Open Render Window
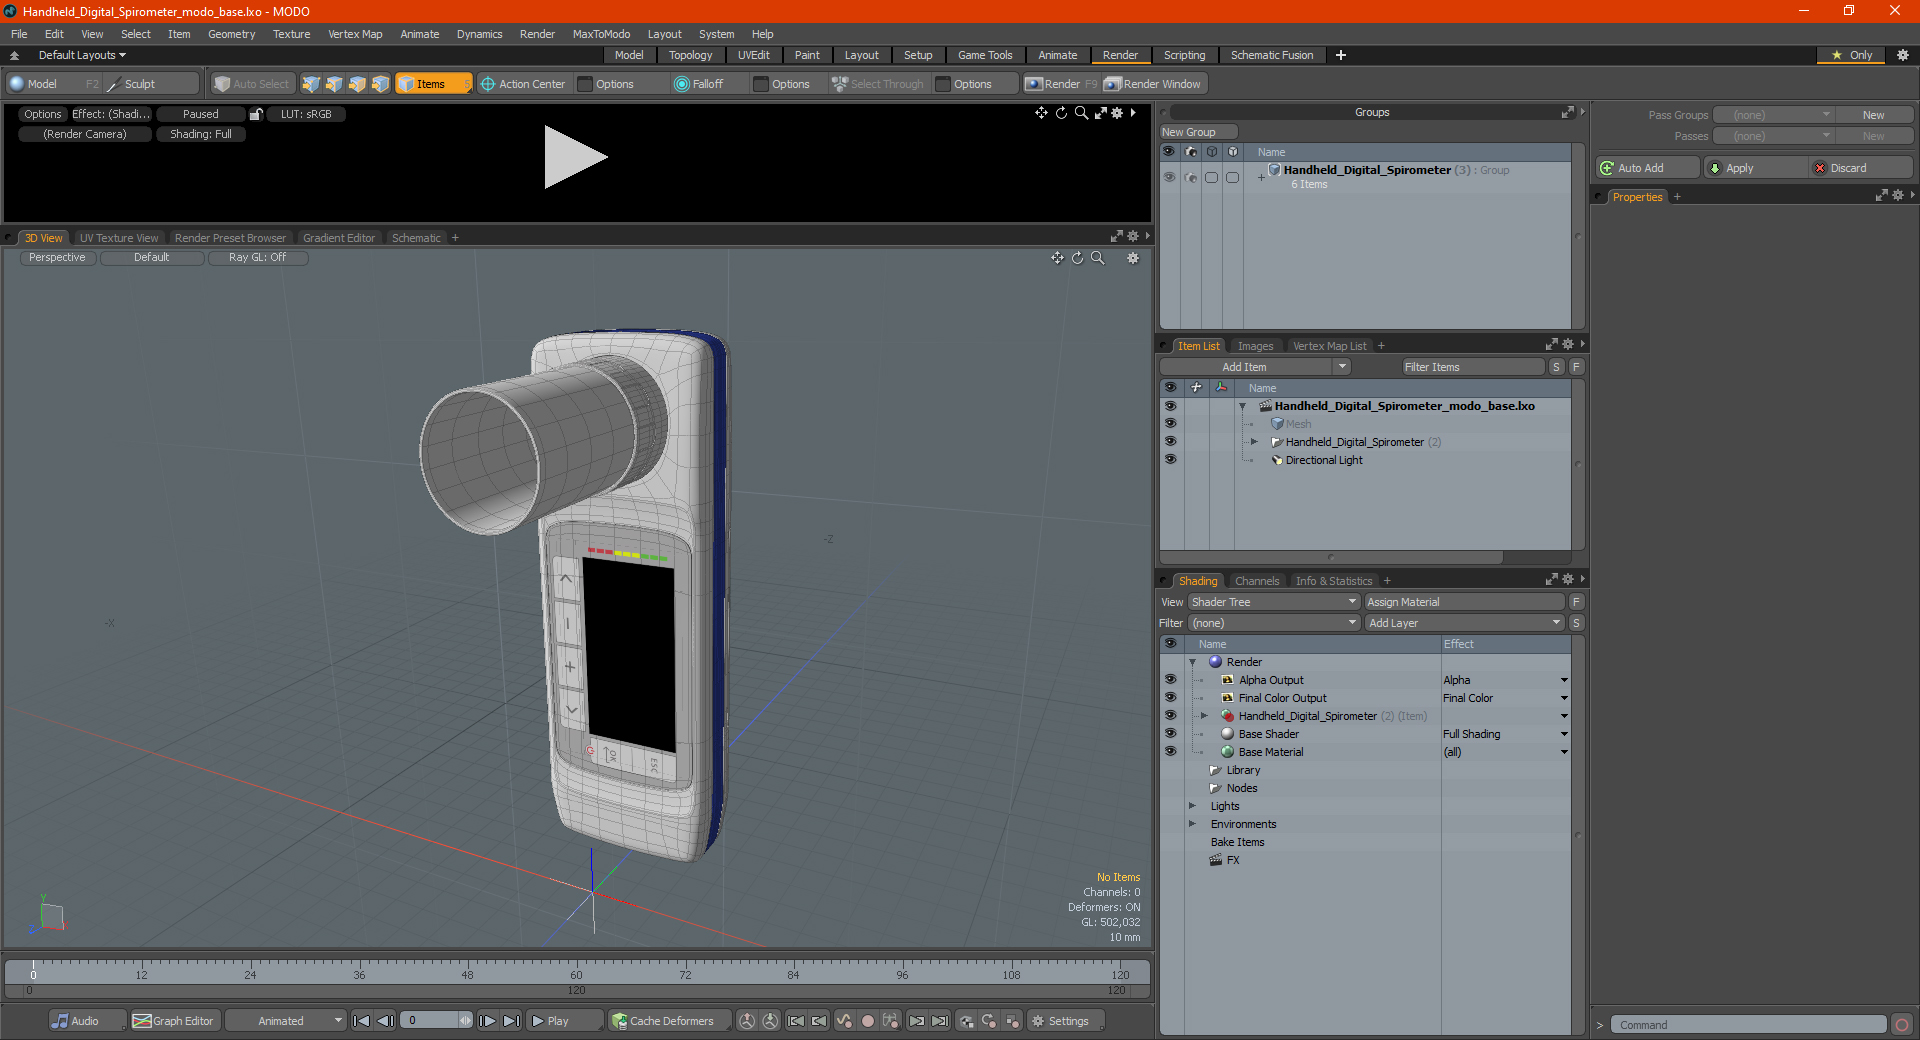 coord(1153,84)
